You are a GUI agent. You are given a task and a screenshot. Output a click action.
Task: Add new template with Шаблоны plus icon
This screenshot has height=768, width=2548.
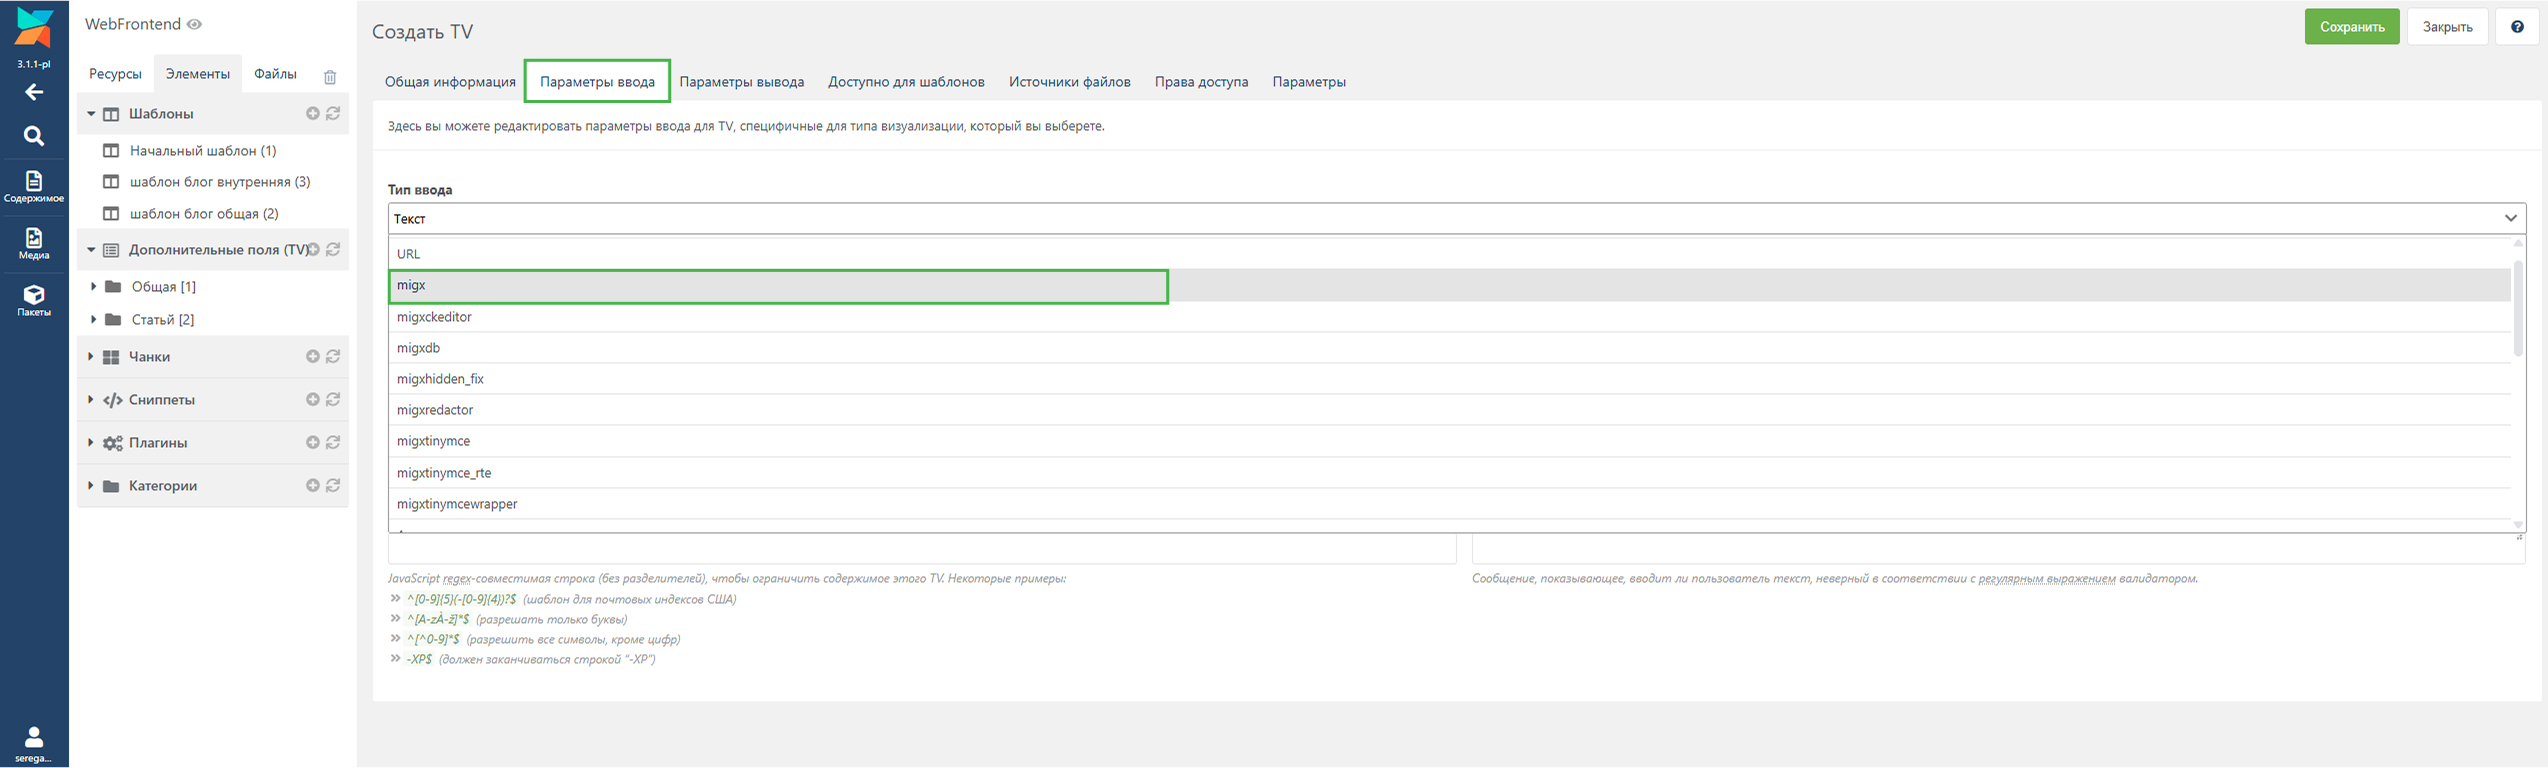coord(313,114)
